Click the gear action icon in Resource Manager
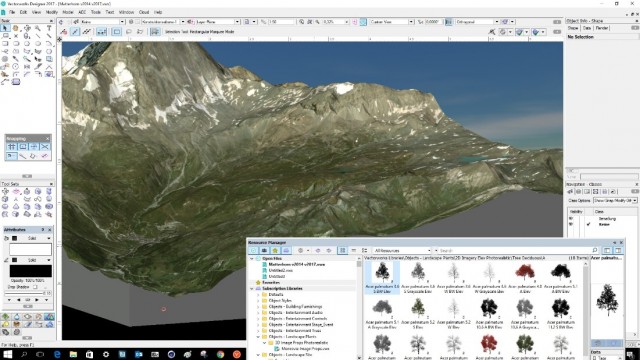Image resolution: width=640 pixels, height=360 pixels. click(301, 250)
